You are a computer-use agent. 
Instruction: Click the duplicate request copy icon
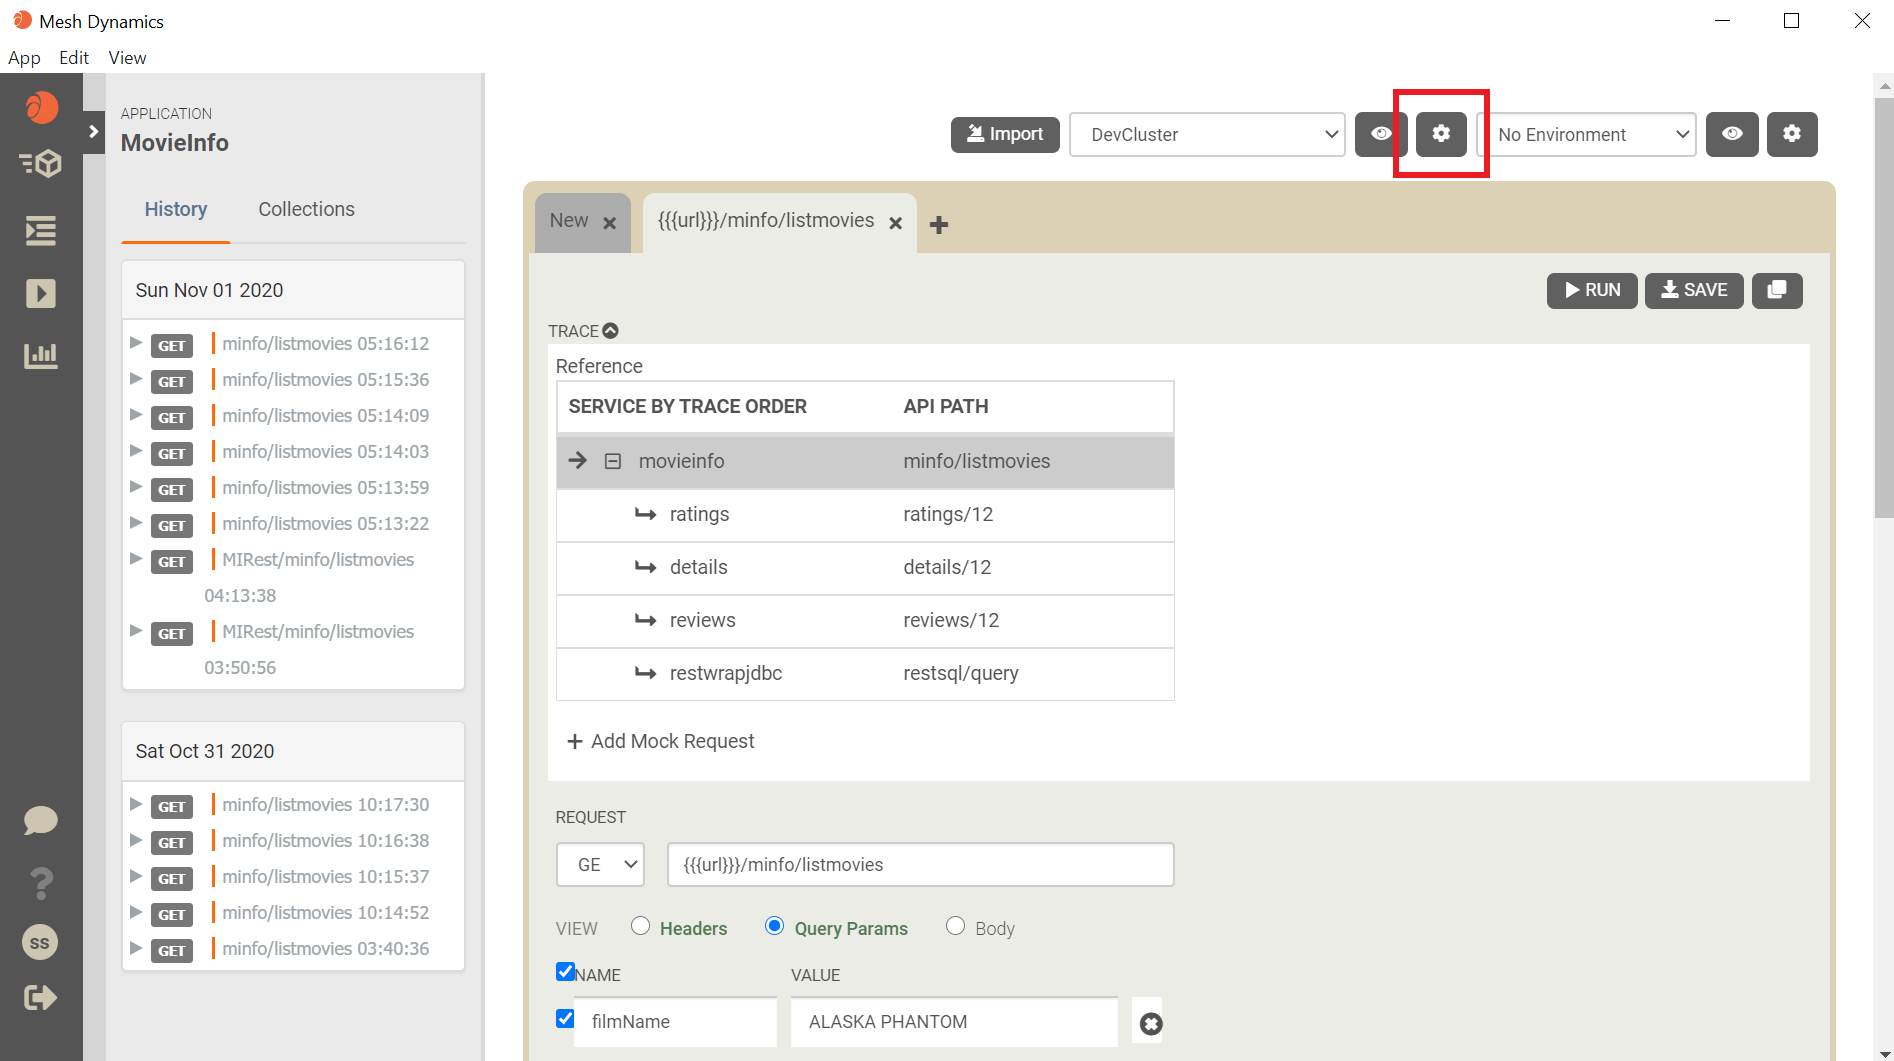pyautogui.click(x=1777, y=290)
